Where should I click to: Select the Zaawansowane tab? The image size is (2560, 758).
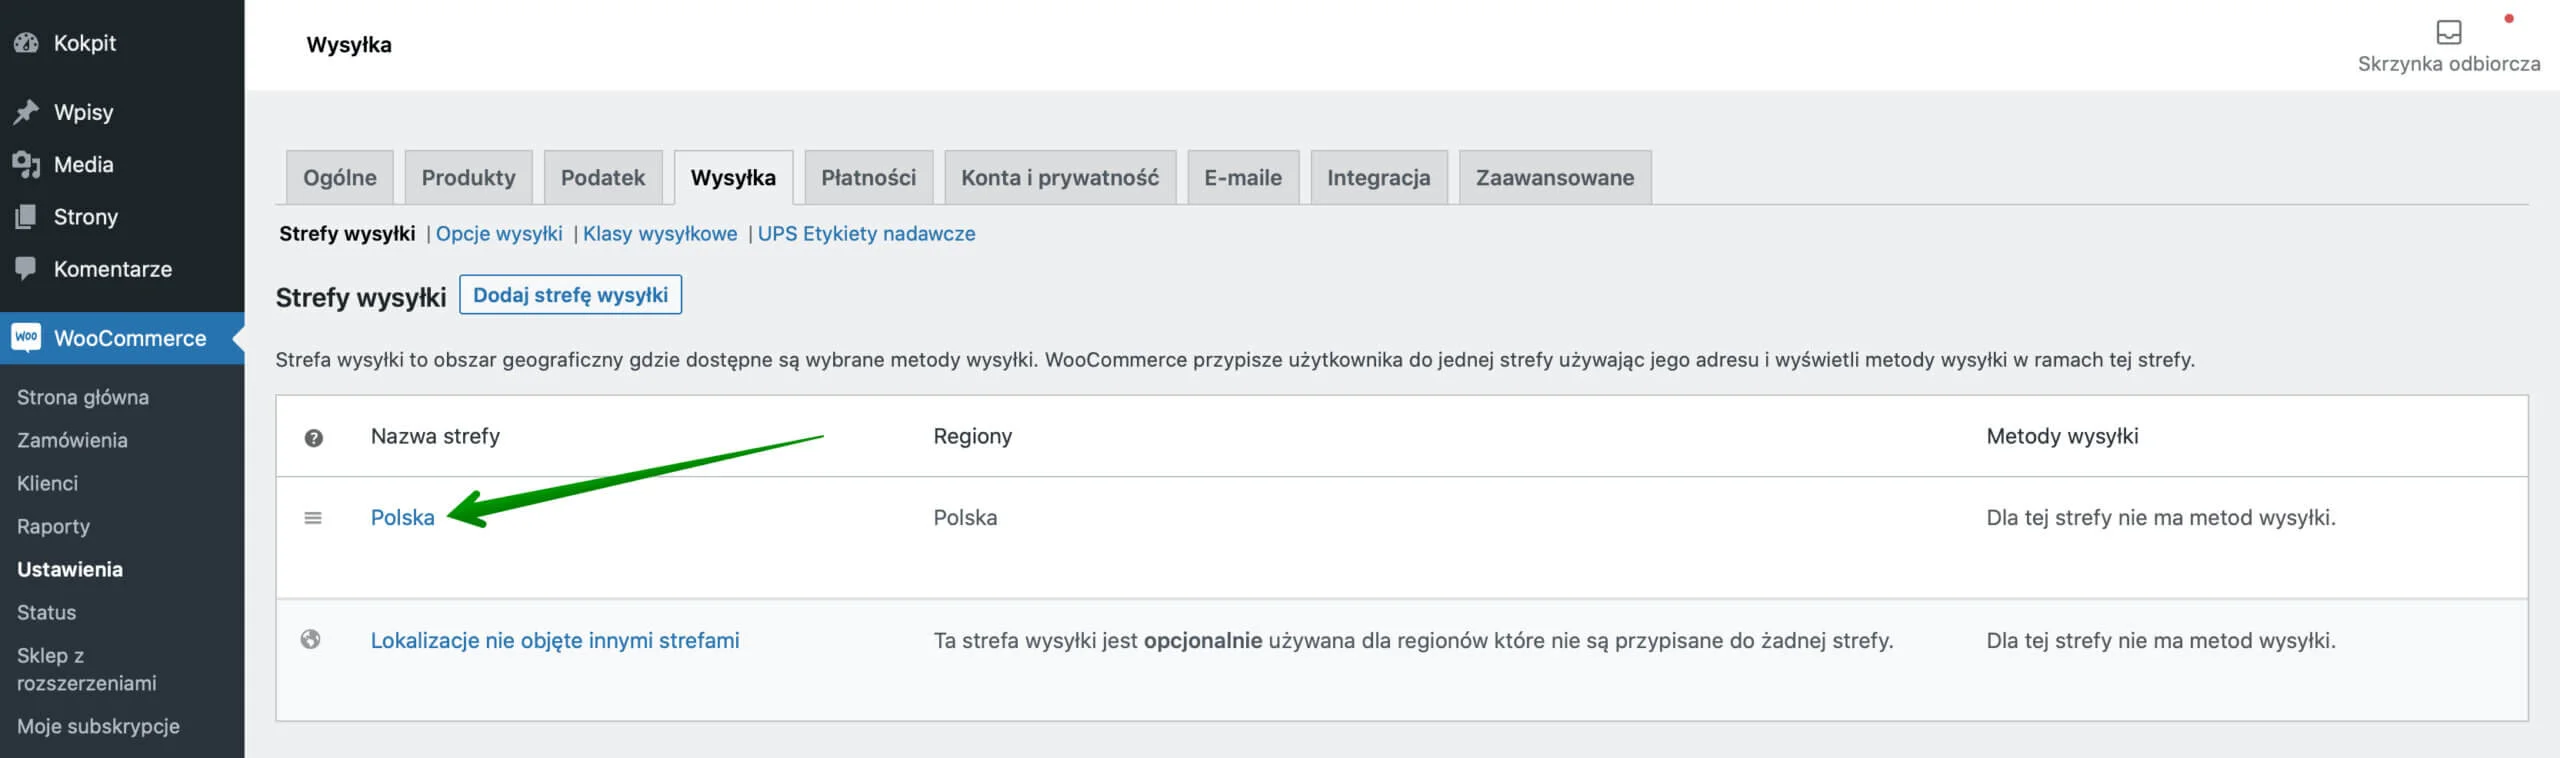pyautogui.click(x=1554, y=178)
